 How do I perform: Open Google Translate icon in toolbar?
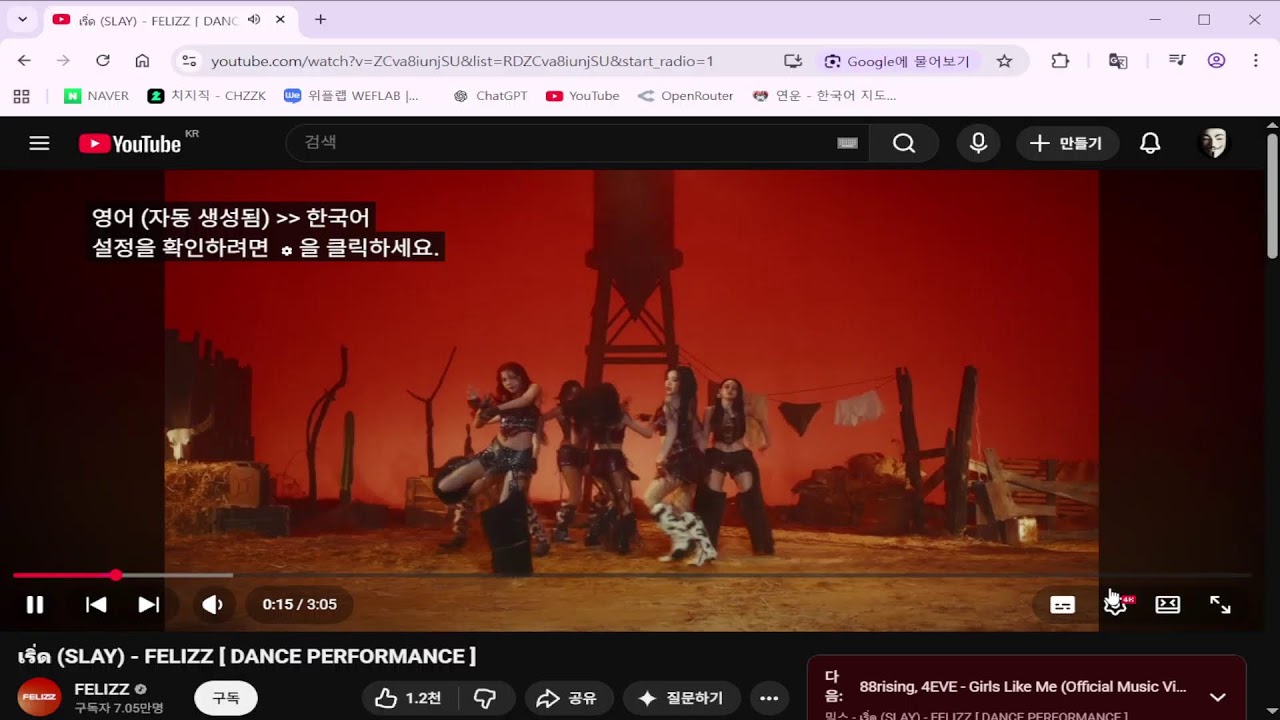pos(1118,61)
